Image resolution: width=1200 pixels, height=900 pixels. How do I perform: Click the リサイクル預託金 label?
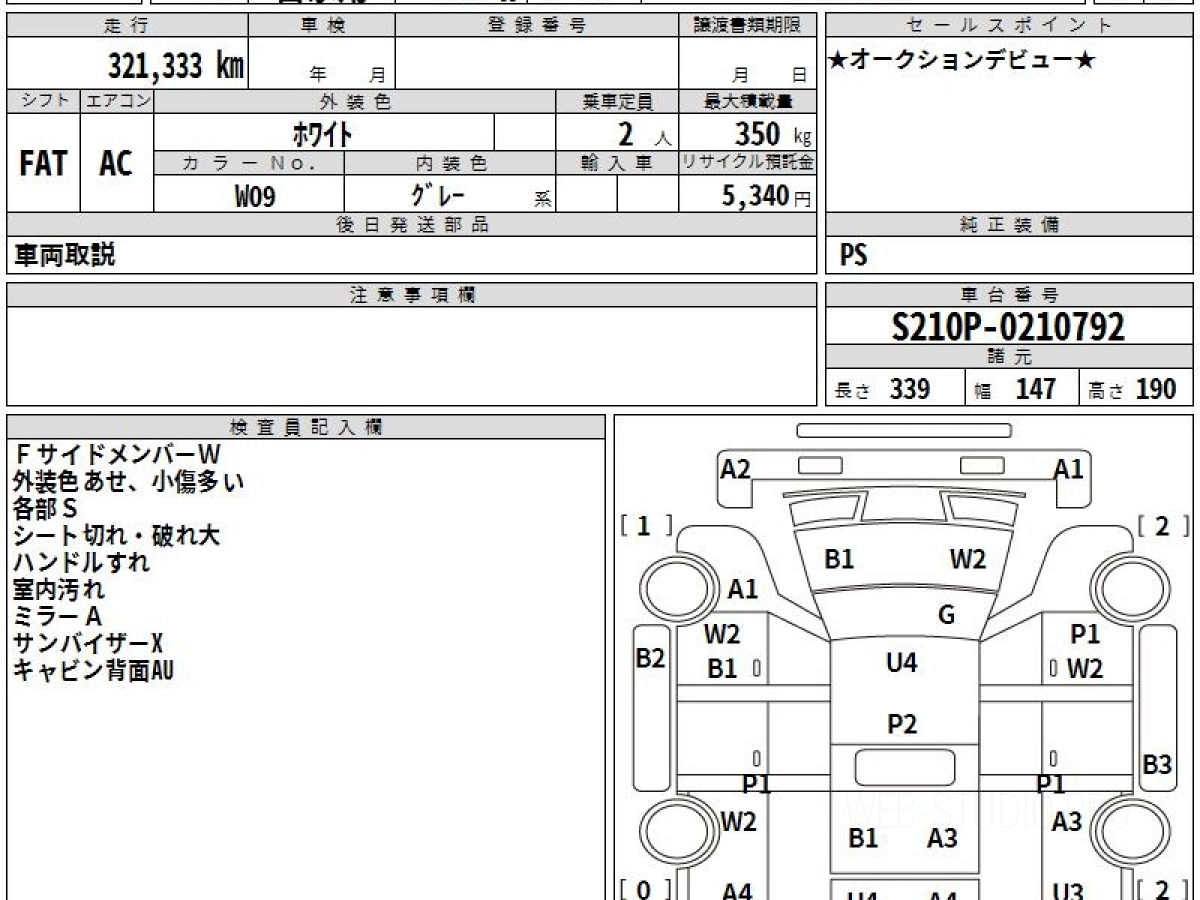pyautogui.click(x=747, y=163)
